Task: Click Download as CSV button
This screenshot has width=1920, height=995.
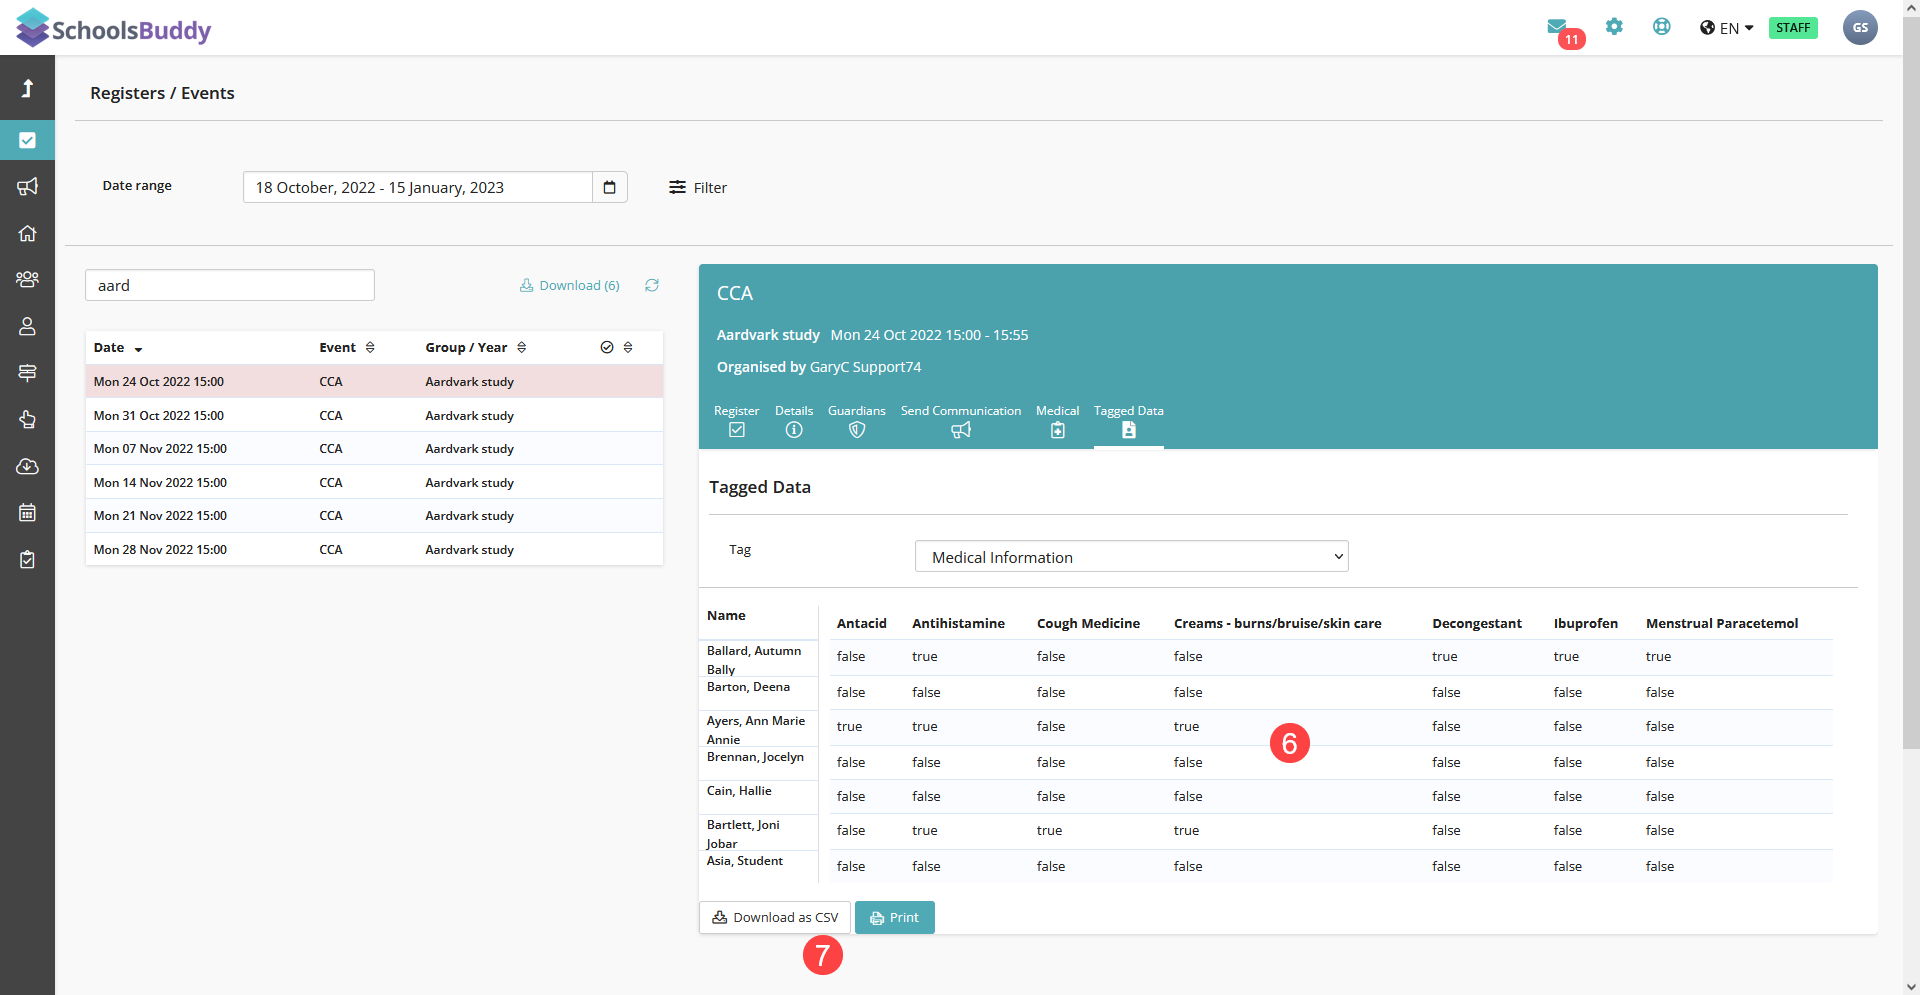Action: [x=775, y=918]
